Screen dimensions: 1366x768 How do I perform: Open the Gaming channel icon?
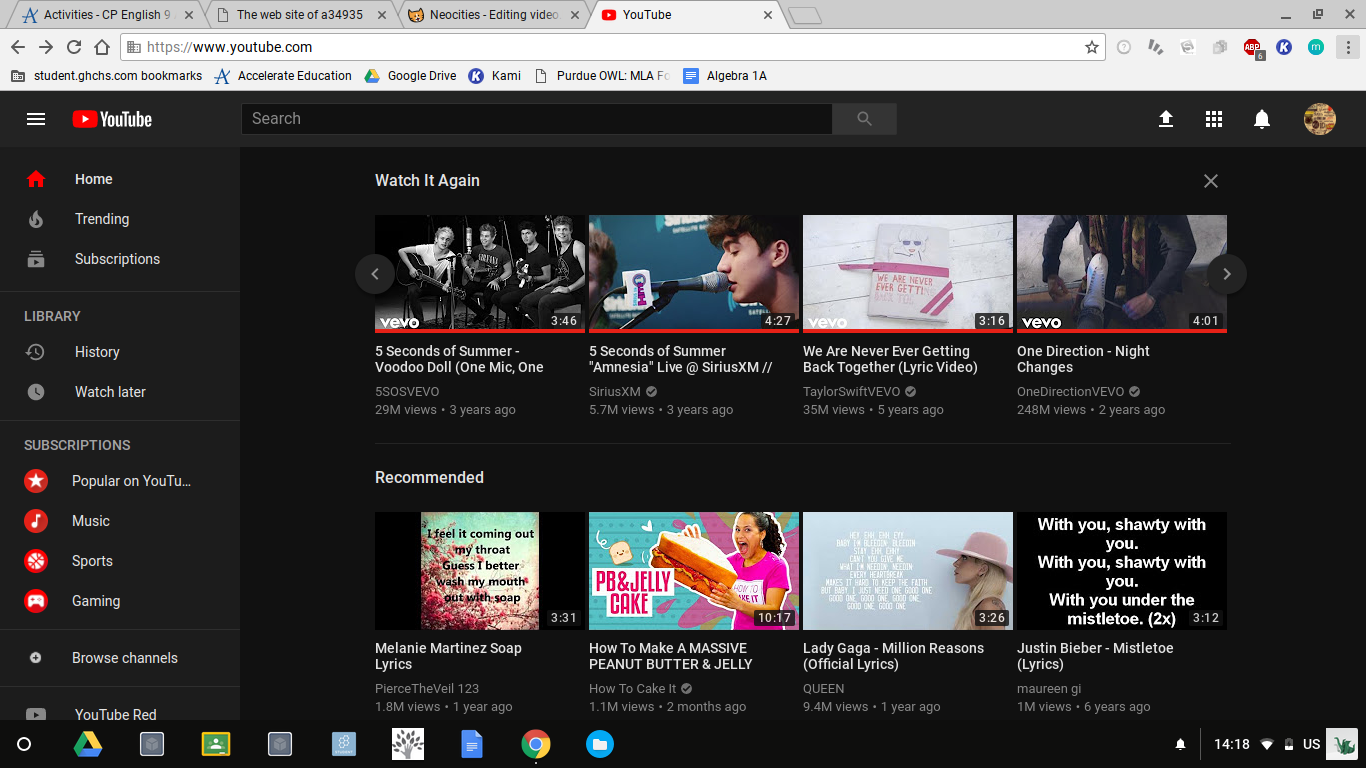(36, 601)
